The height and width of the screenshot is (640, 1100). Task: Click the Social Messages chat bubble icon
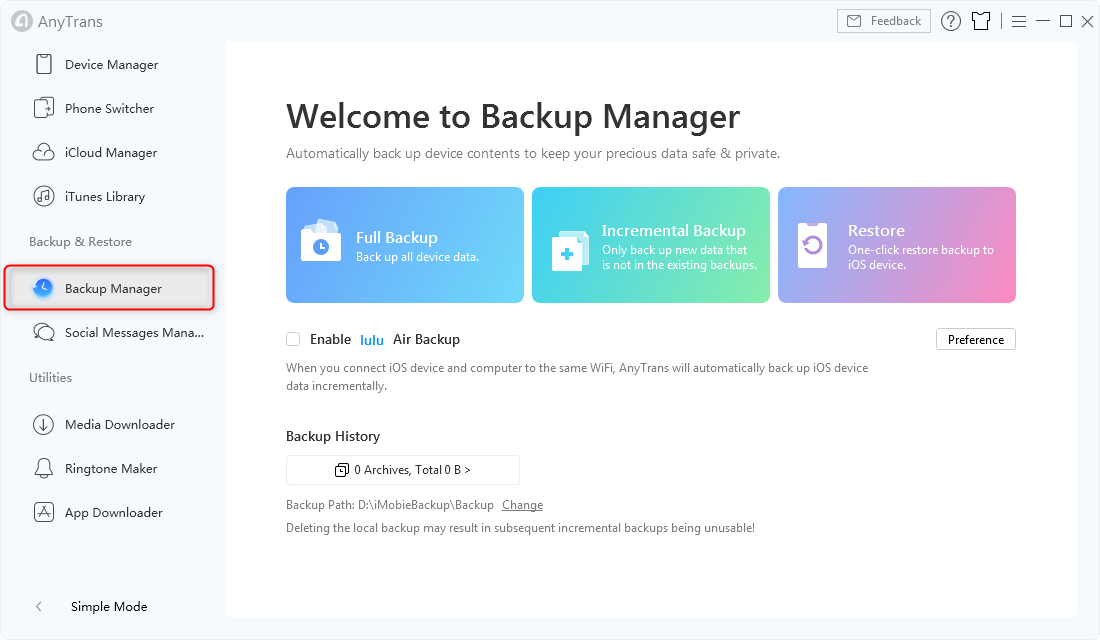point(43,332)
